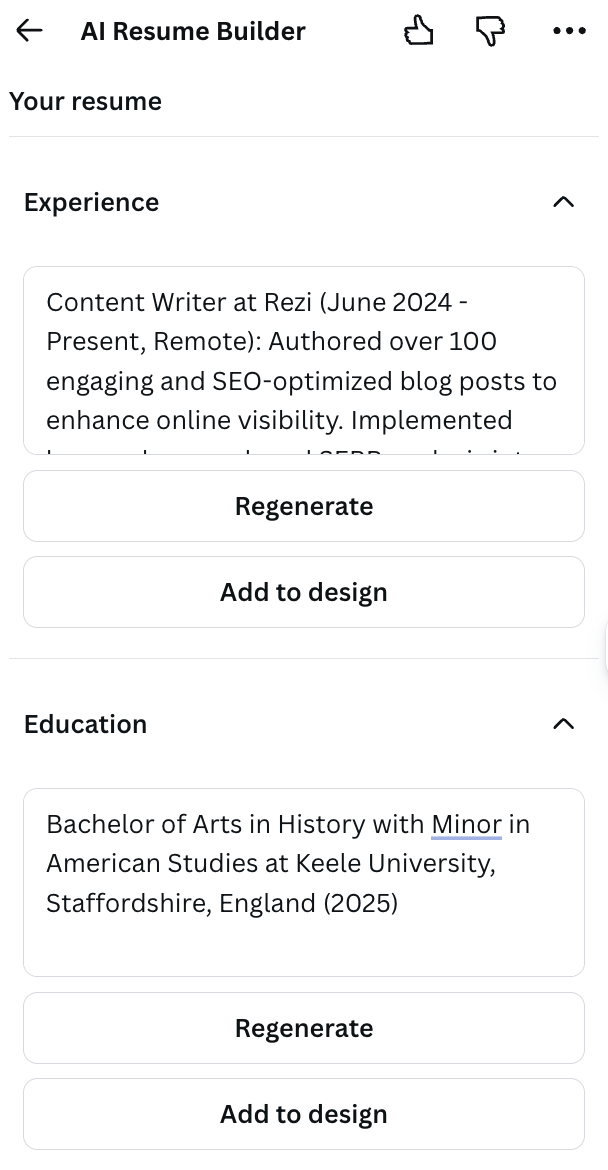608x1170 pixels.
Task: Collapse the Education section
Action: pos(564,724)
